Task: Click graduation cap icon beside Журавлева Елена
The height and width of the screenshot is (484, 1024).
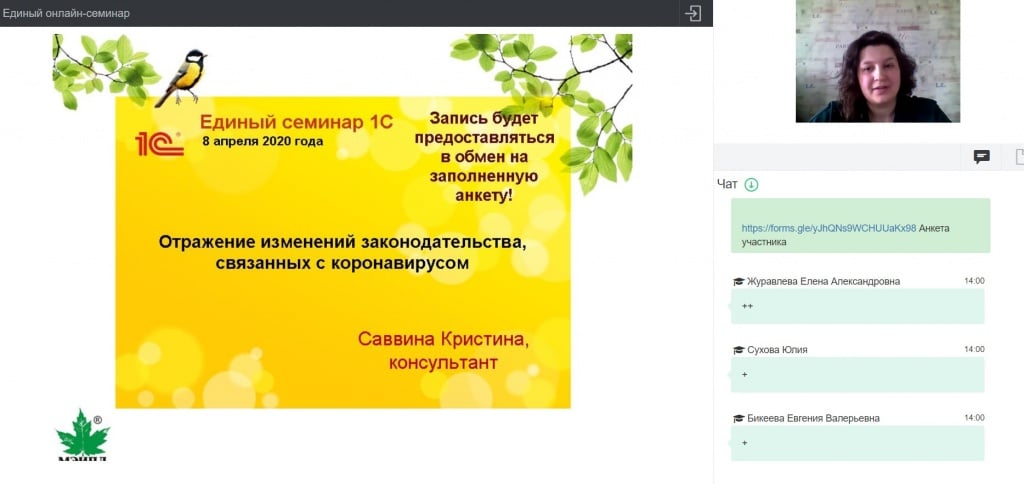Action: (739, 282)
